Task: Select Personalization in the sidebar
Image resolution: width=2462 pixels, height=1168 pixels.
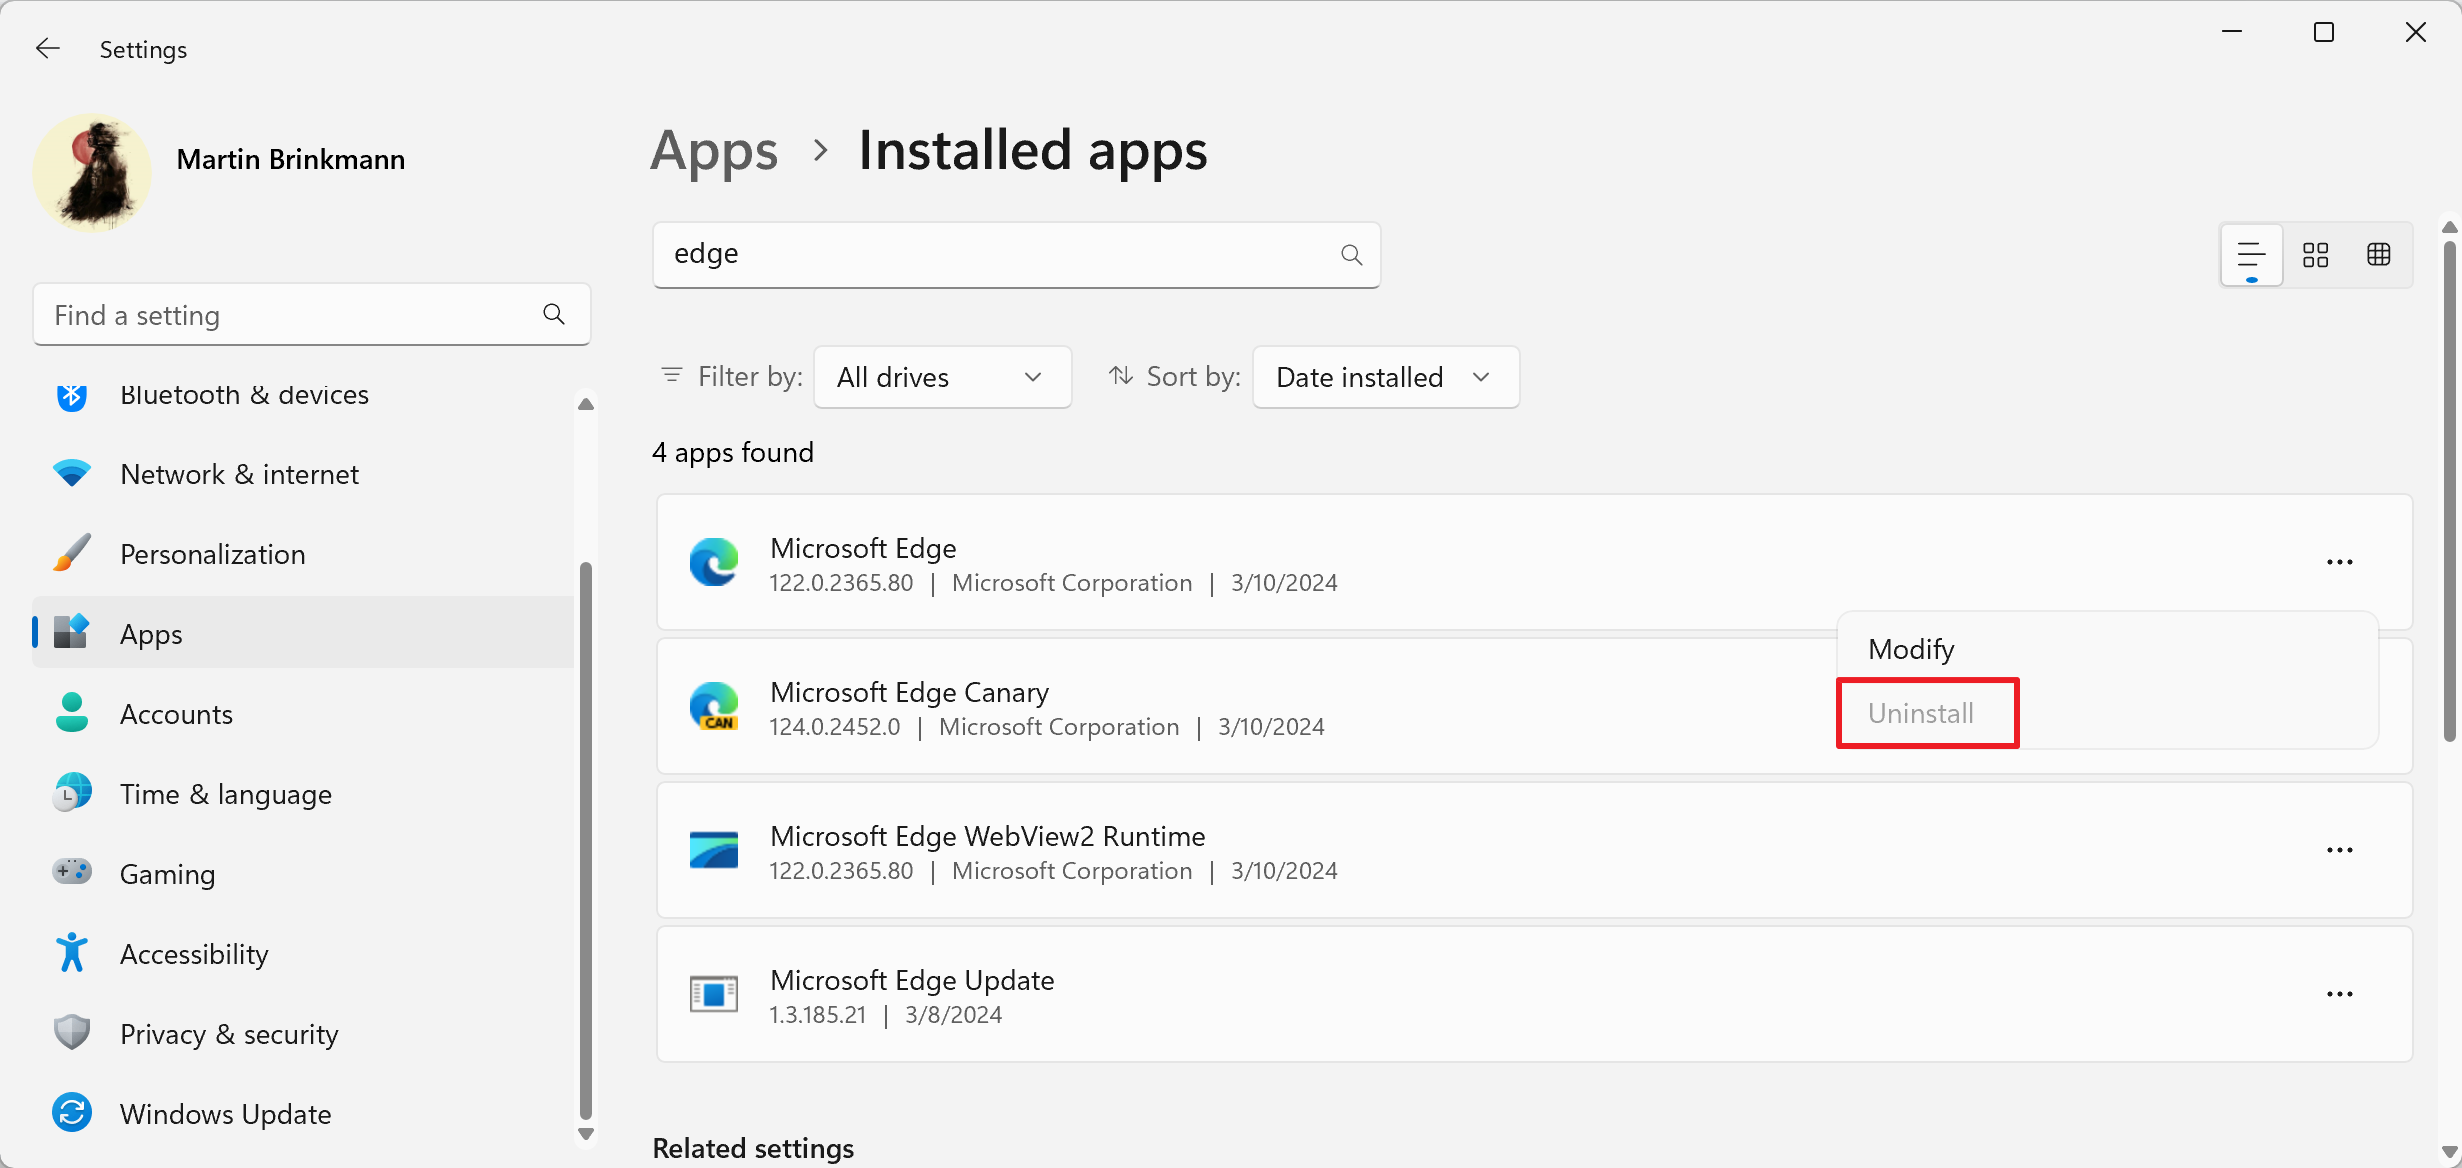Action: [x=303, y=554]
